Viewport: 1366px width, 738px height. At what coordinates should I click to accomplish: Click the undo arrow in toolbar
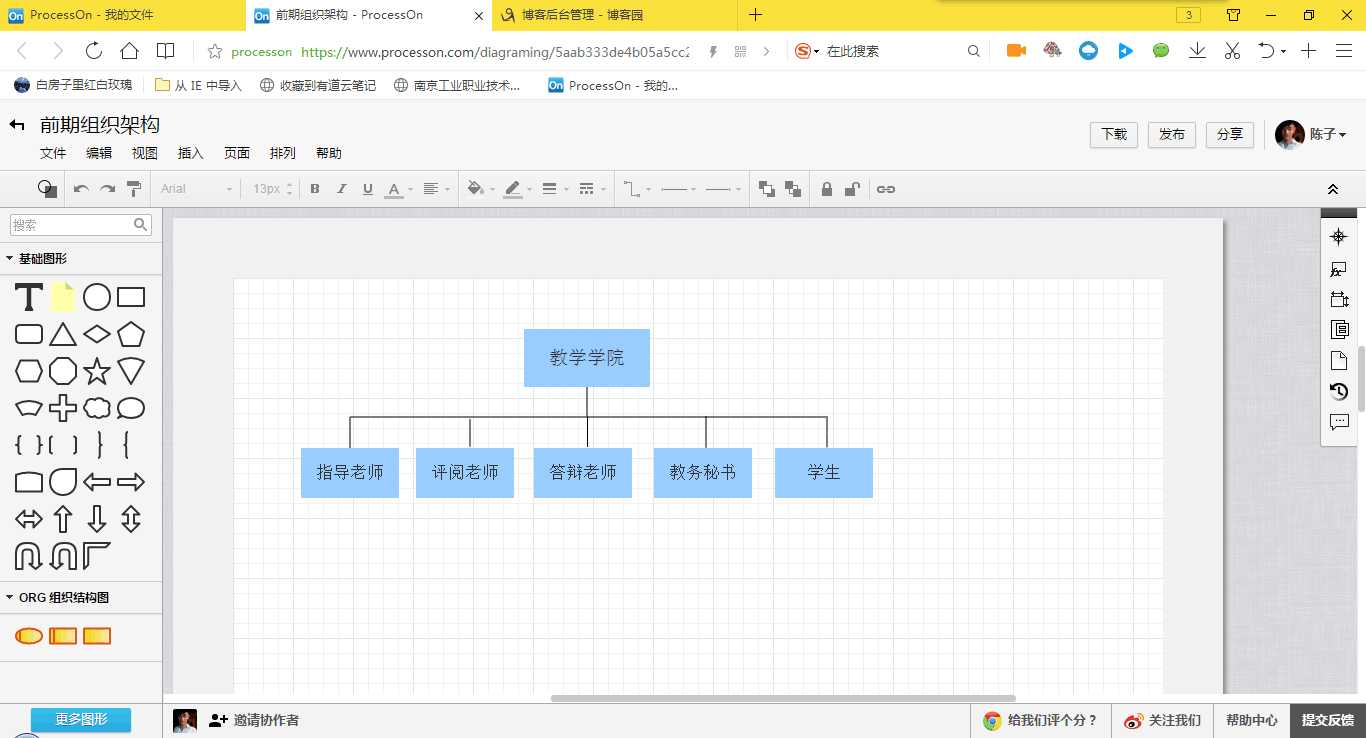click(81, 189)
